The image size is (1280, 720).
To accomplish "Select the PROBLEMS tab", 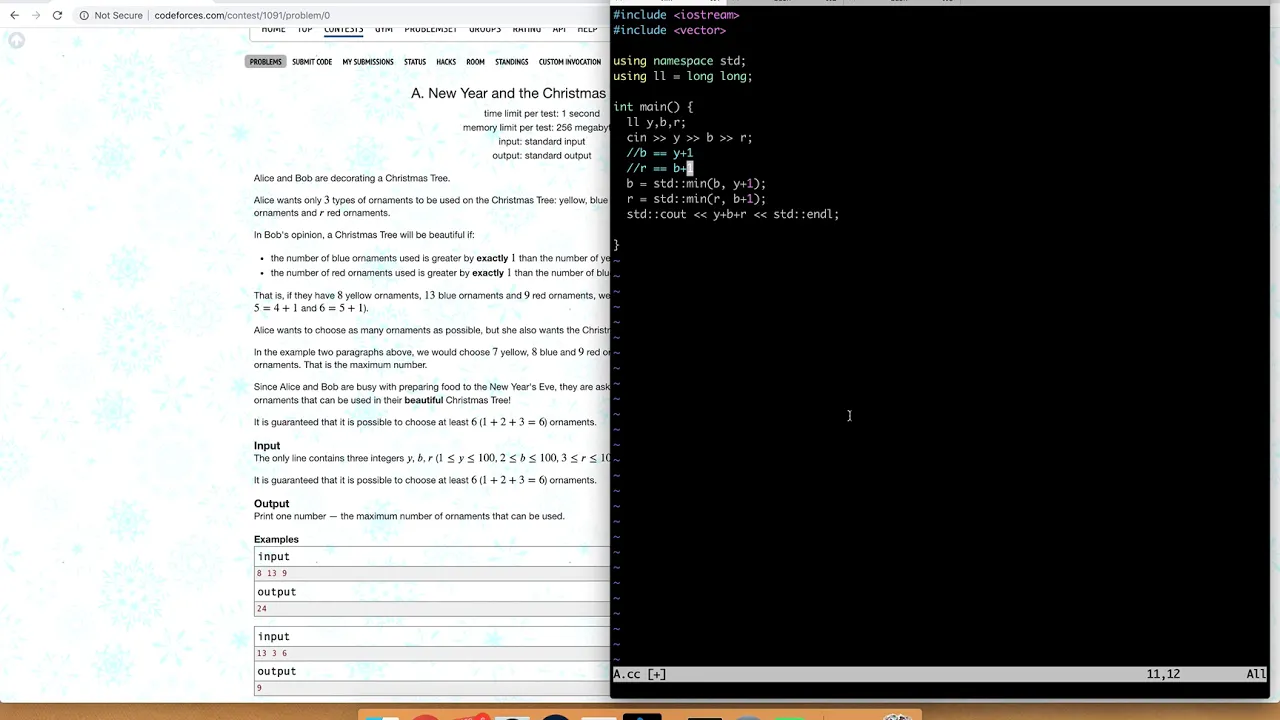I will [x=265, y=62].
